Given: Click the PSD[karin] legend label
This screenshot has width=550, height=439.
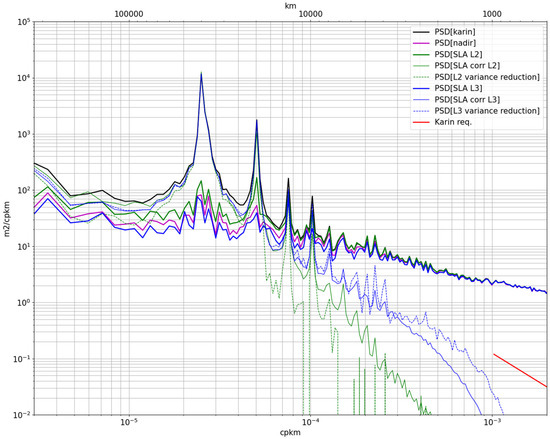Looking at the screenshot, I should point(455,32).
